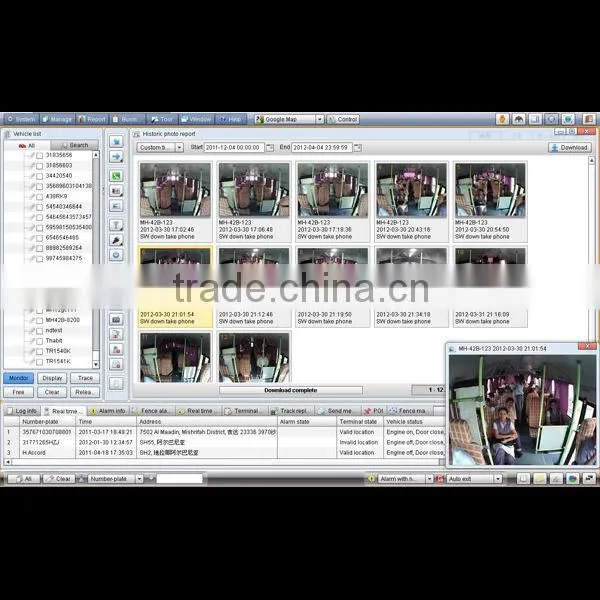Click the Download complete progress bar
600x600 pixels.
[290, 390]
